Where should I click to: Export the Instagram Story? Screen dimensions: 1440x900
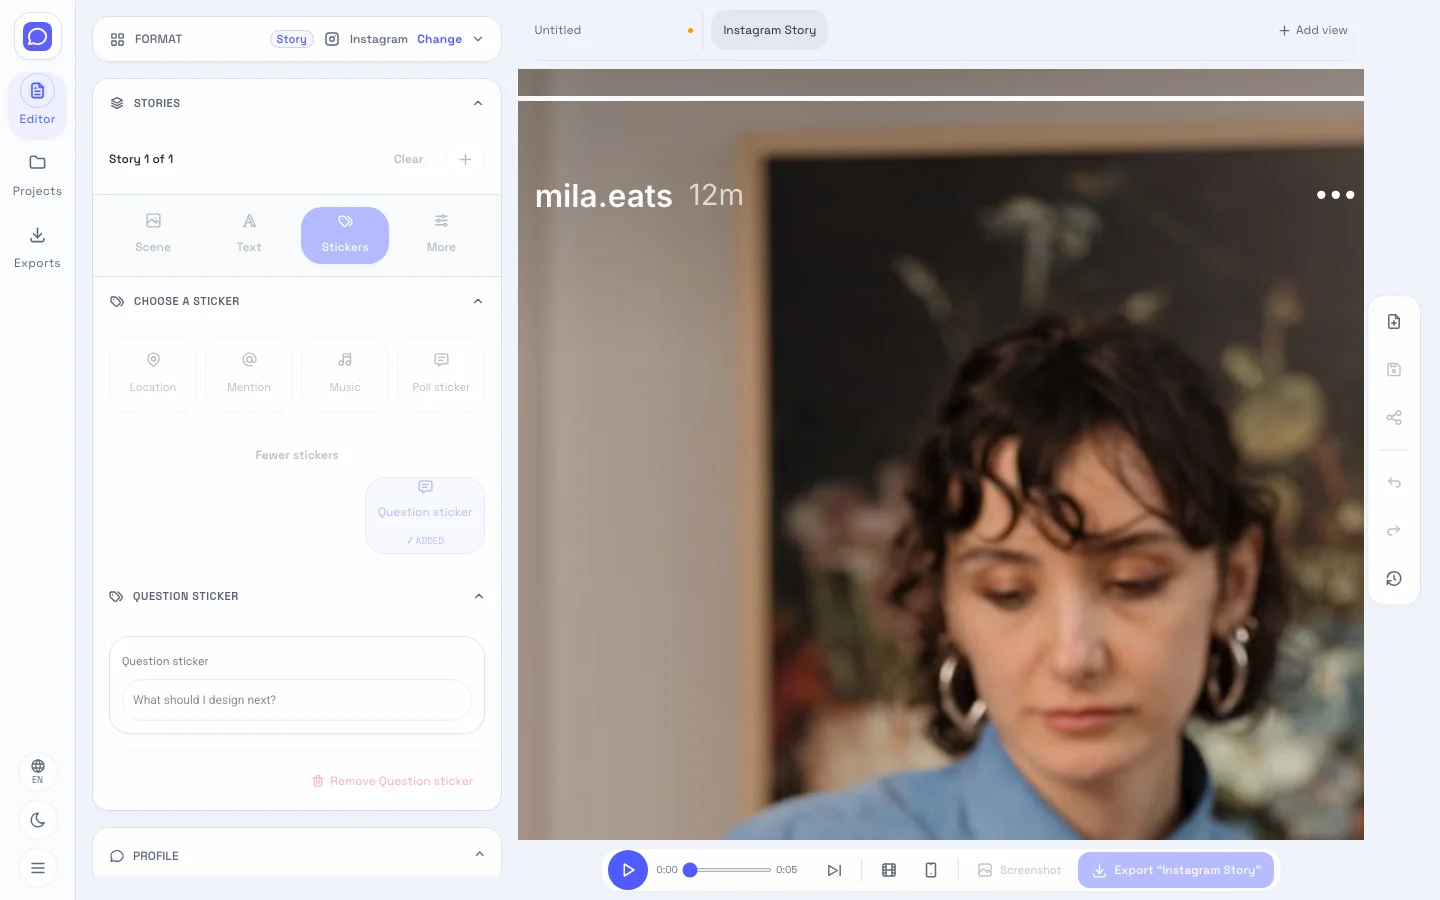(1176, 870)
